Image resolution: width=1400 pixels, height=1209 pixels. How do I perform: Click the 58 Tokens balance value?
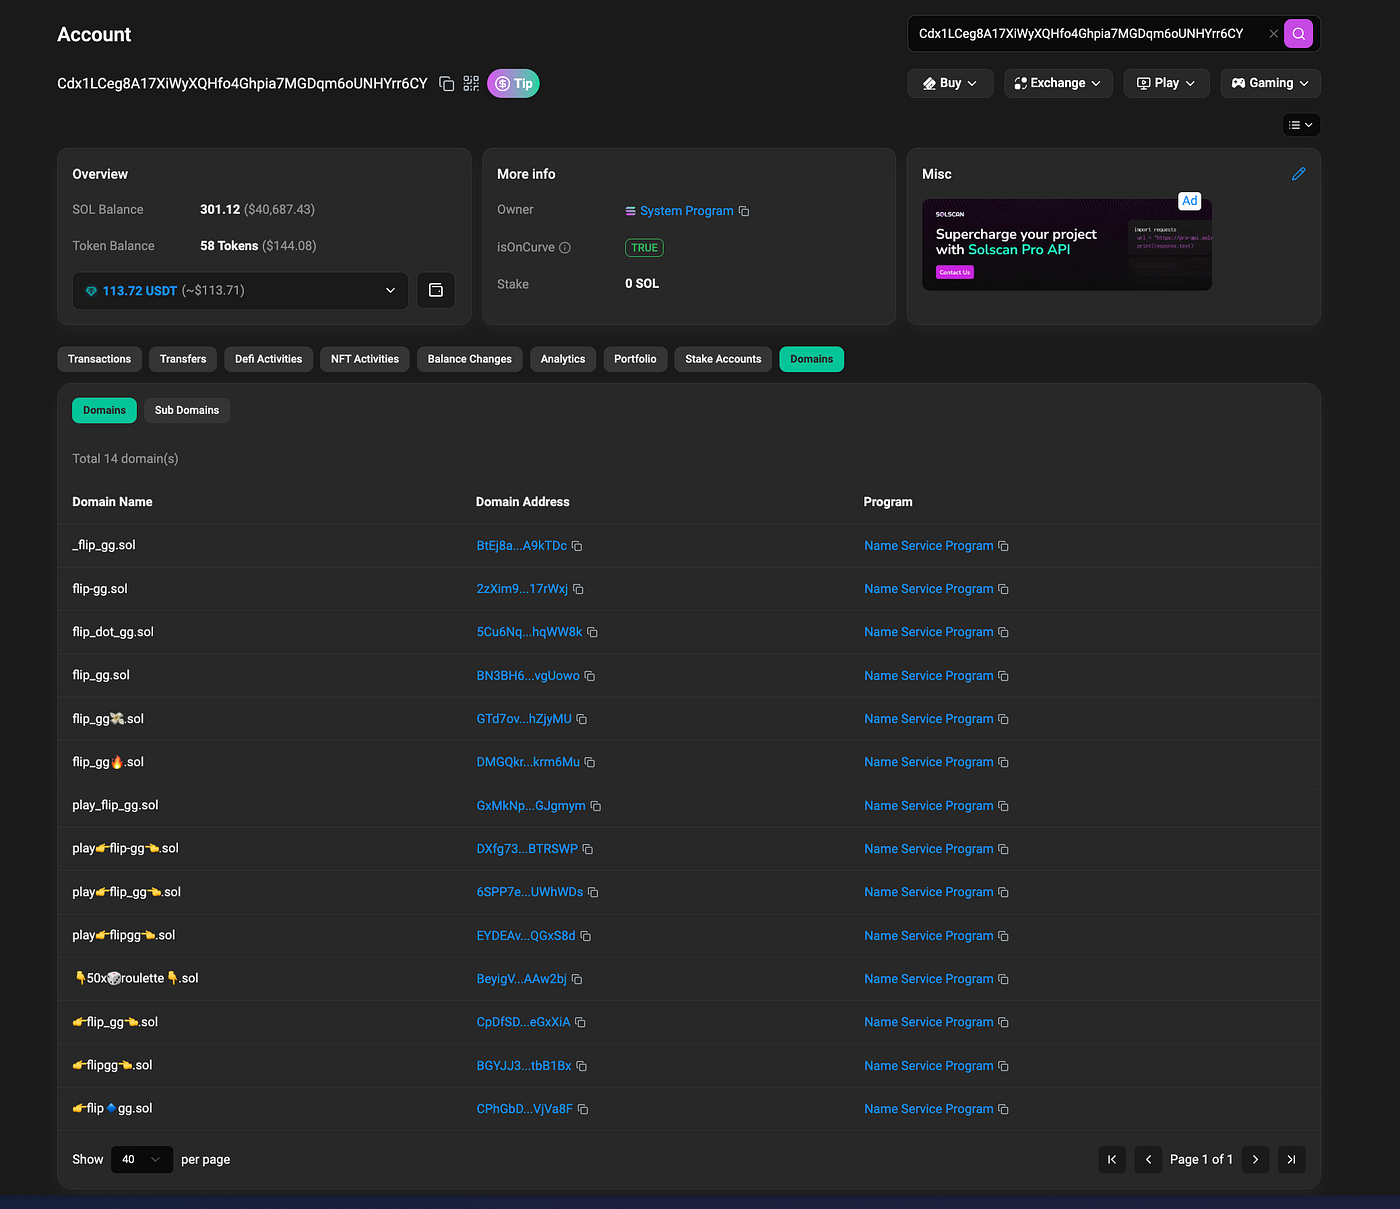coord(229,246)
